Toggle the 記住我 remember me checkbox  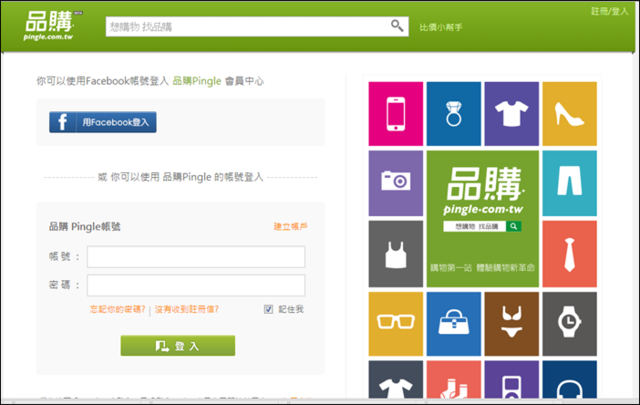click(268, 309)
